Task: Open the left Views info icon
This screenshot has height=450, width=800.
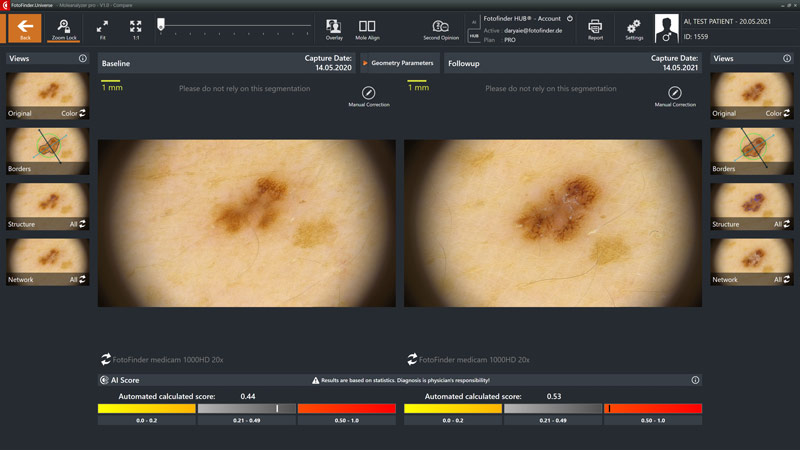Action: pos(83,58)
